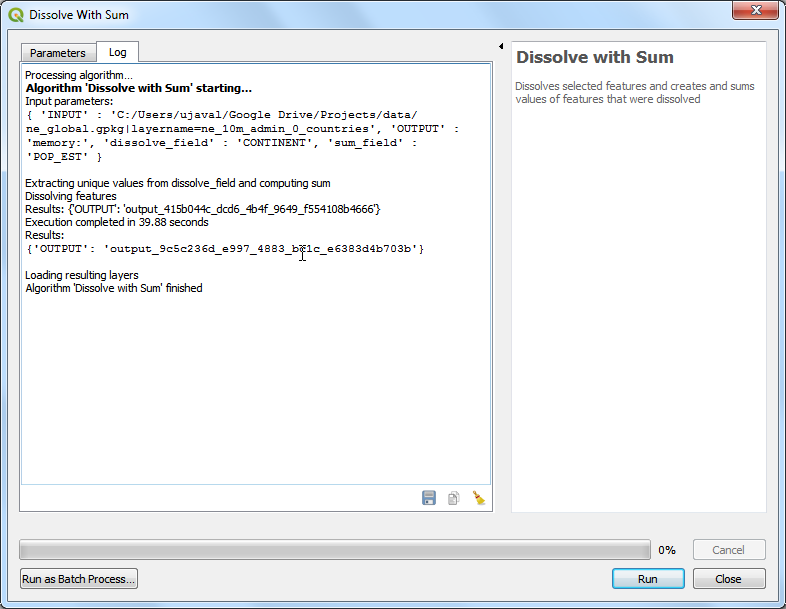Clear the log with broom icon
Image resolution: width=786 pixels, height=609 pixels.
[x=478, y=498]
